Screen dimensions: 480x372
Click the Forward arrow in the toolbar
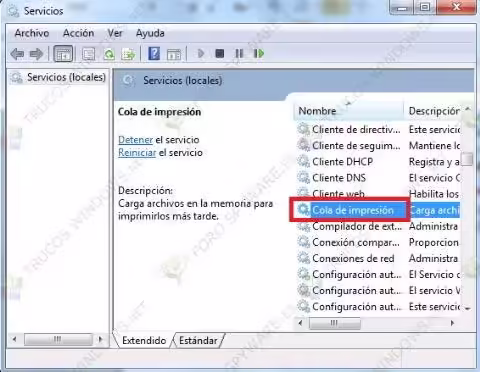[x=36, y=54]
